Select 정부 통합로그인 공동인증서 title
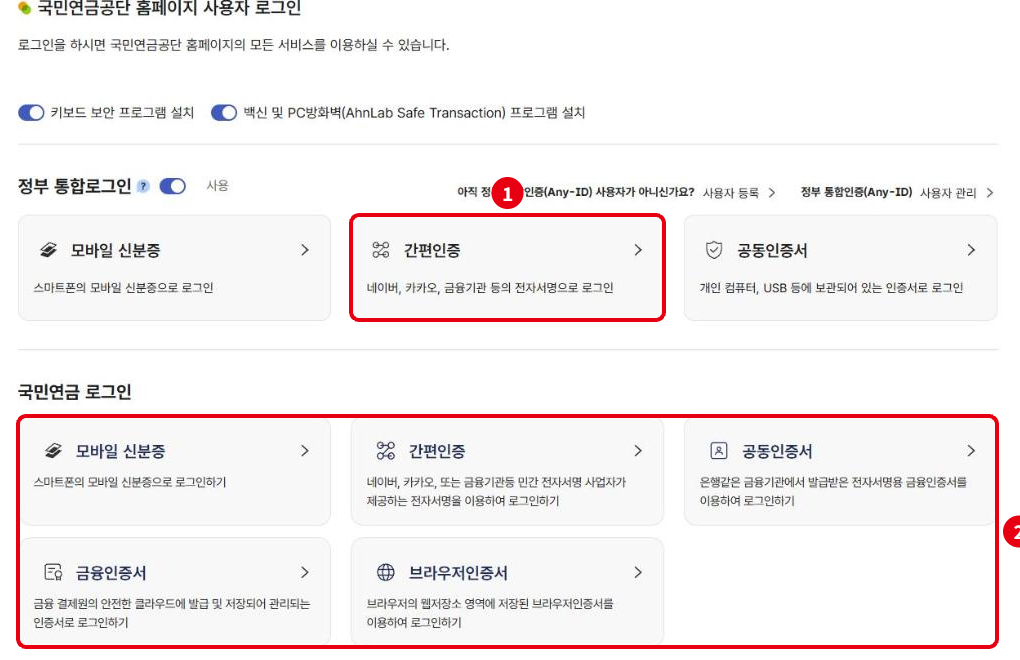This screenshot has height=660, width=1020. pos(772,250)
